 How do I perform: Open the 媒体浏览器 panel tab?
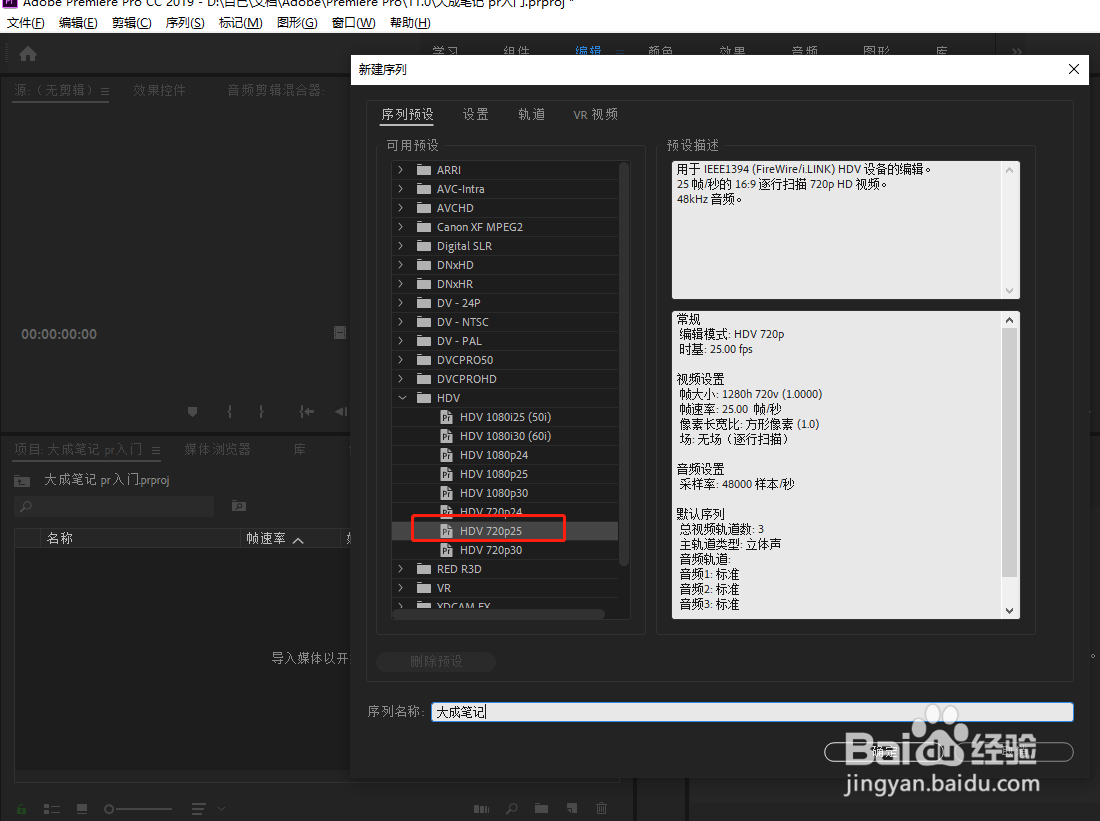coord(217,450)
